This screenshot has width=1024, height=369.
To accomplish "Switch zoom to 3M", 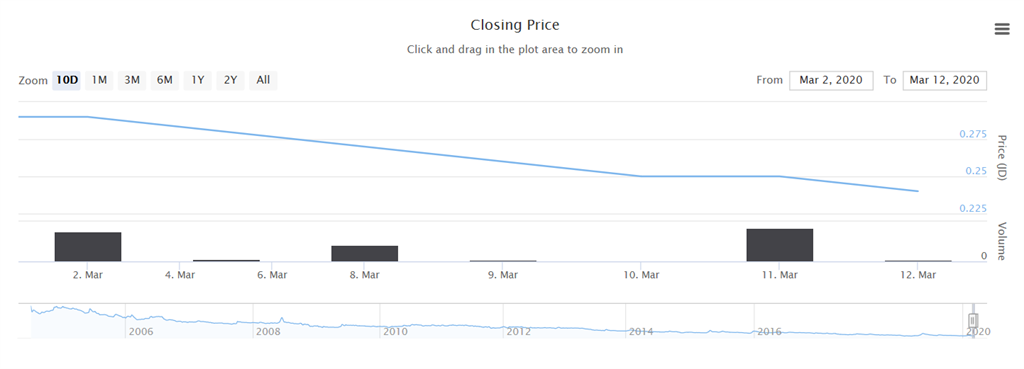I will pyautogui.click(x=132, y=80).
